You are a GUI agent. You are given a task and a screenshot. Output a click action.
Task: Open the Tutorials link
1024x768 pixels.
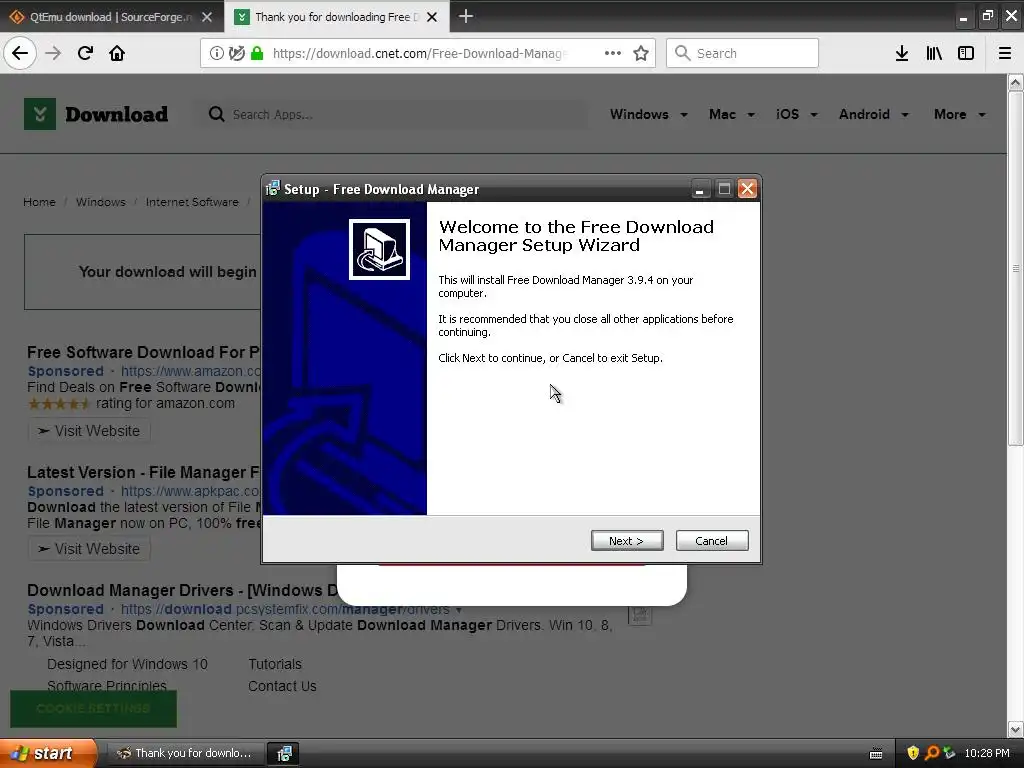[x=275, y=664]
